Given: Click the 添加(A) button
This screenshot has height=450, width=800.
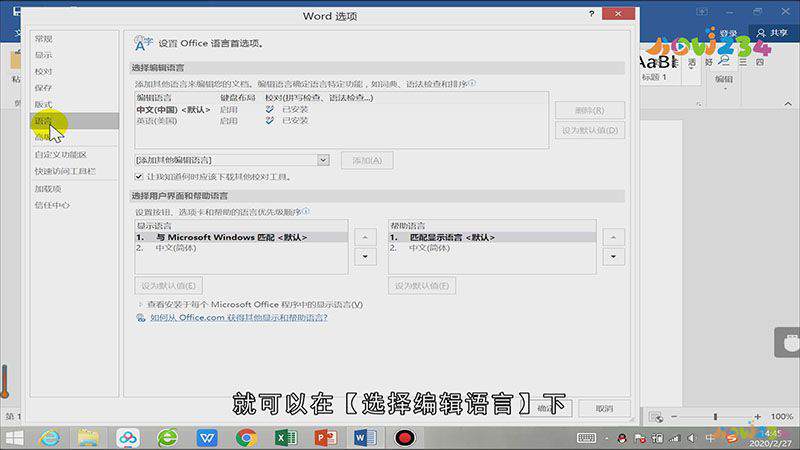Looking at the screenshot, I should pos(367,160).
